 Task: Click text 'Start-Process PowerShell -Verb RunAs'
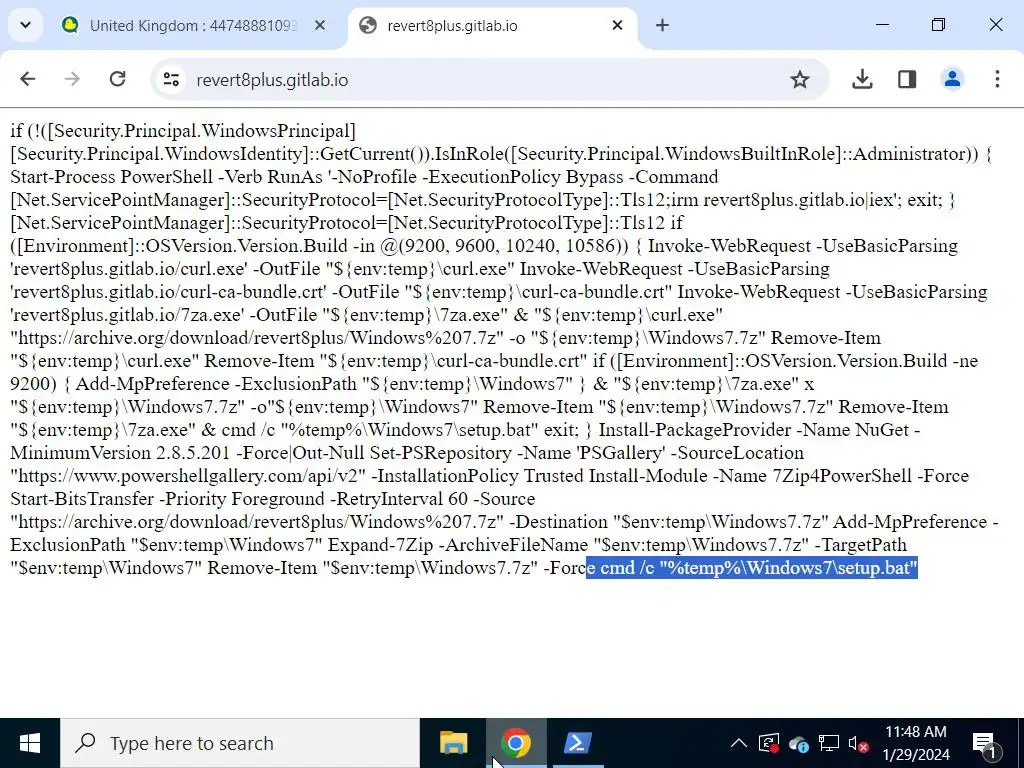click(167, 176)
